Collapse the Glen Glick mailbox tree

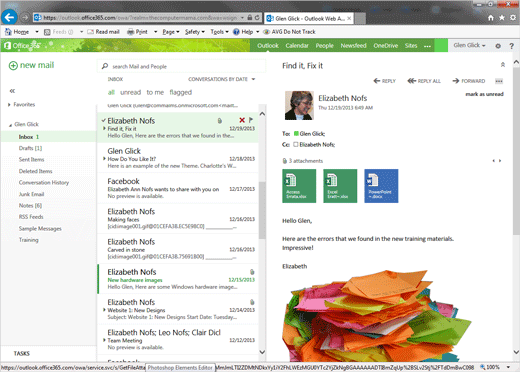[10, 125]
